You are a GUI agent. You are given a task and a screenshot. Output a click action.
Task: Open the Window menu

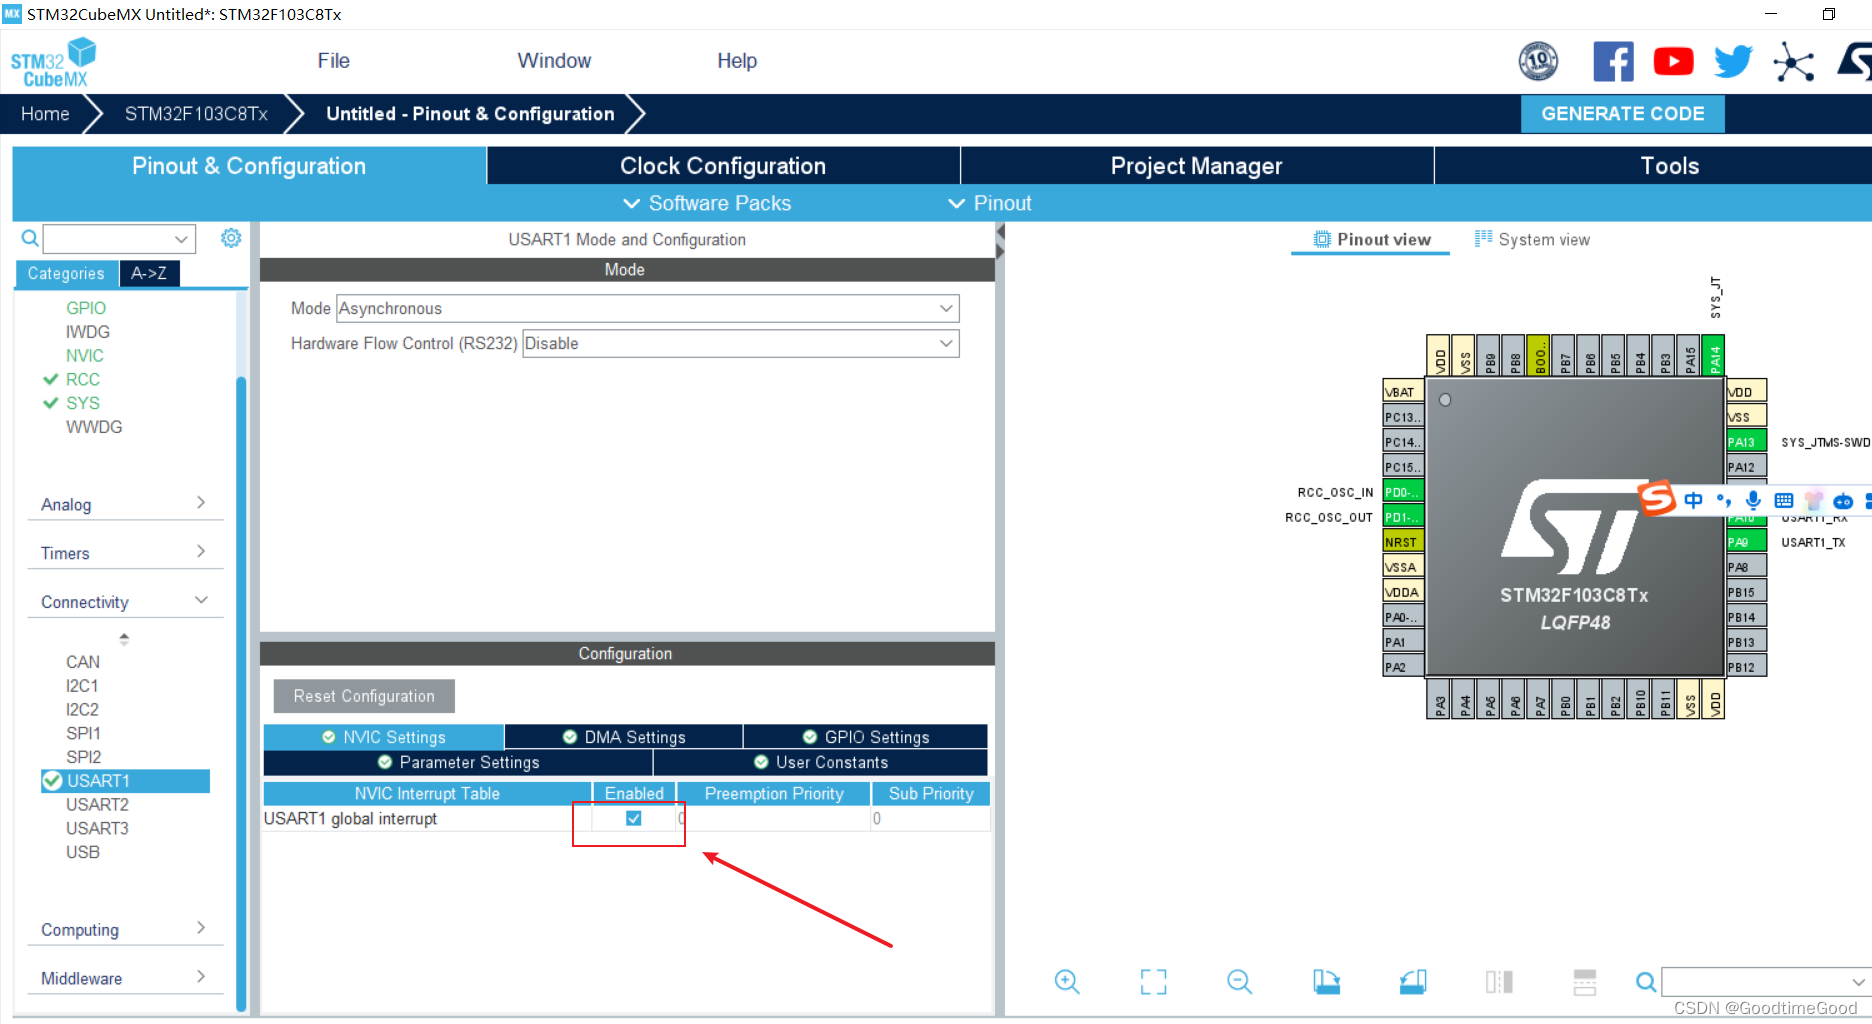(554, 61)
